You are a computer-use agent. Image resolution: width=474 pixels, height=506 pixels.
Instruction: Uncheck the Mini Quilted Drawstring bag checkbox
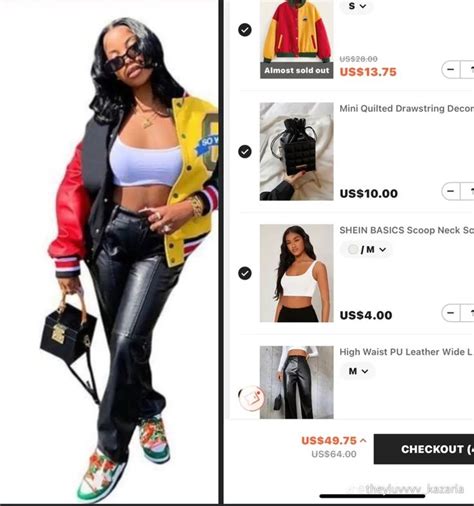245,151
